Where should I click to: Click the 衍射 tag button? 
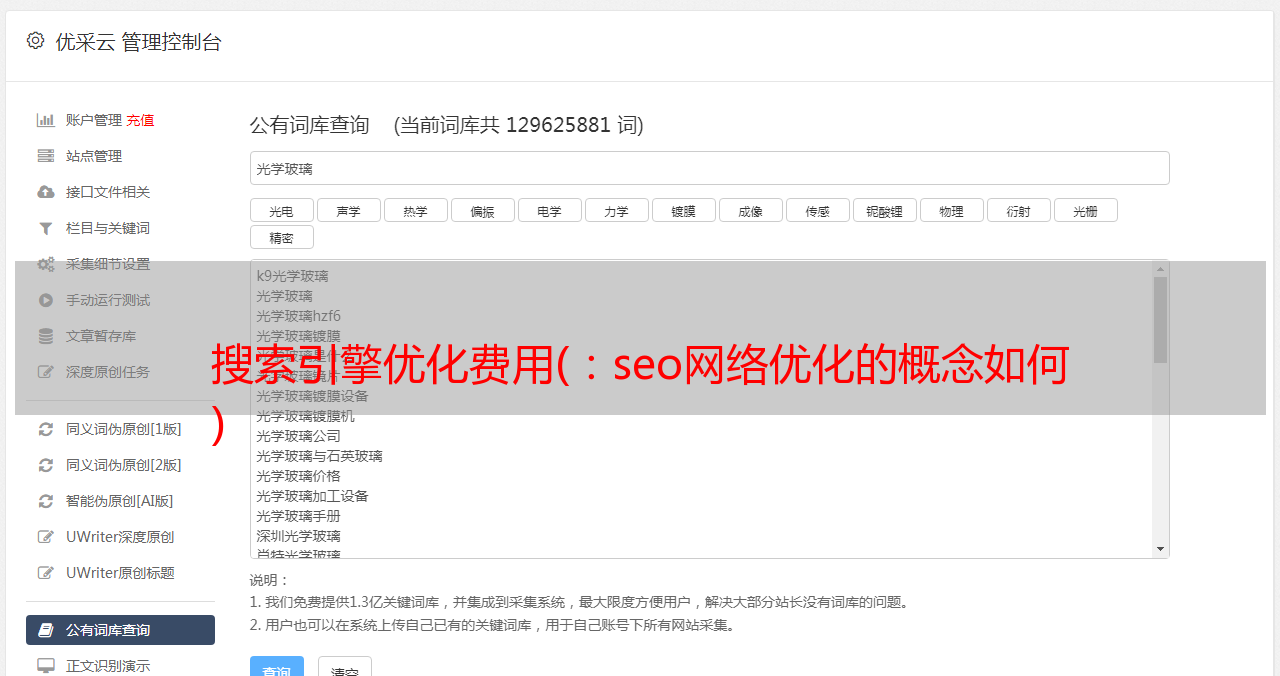tap(1019, 211)
